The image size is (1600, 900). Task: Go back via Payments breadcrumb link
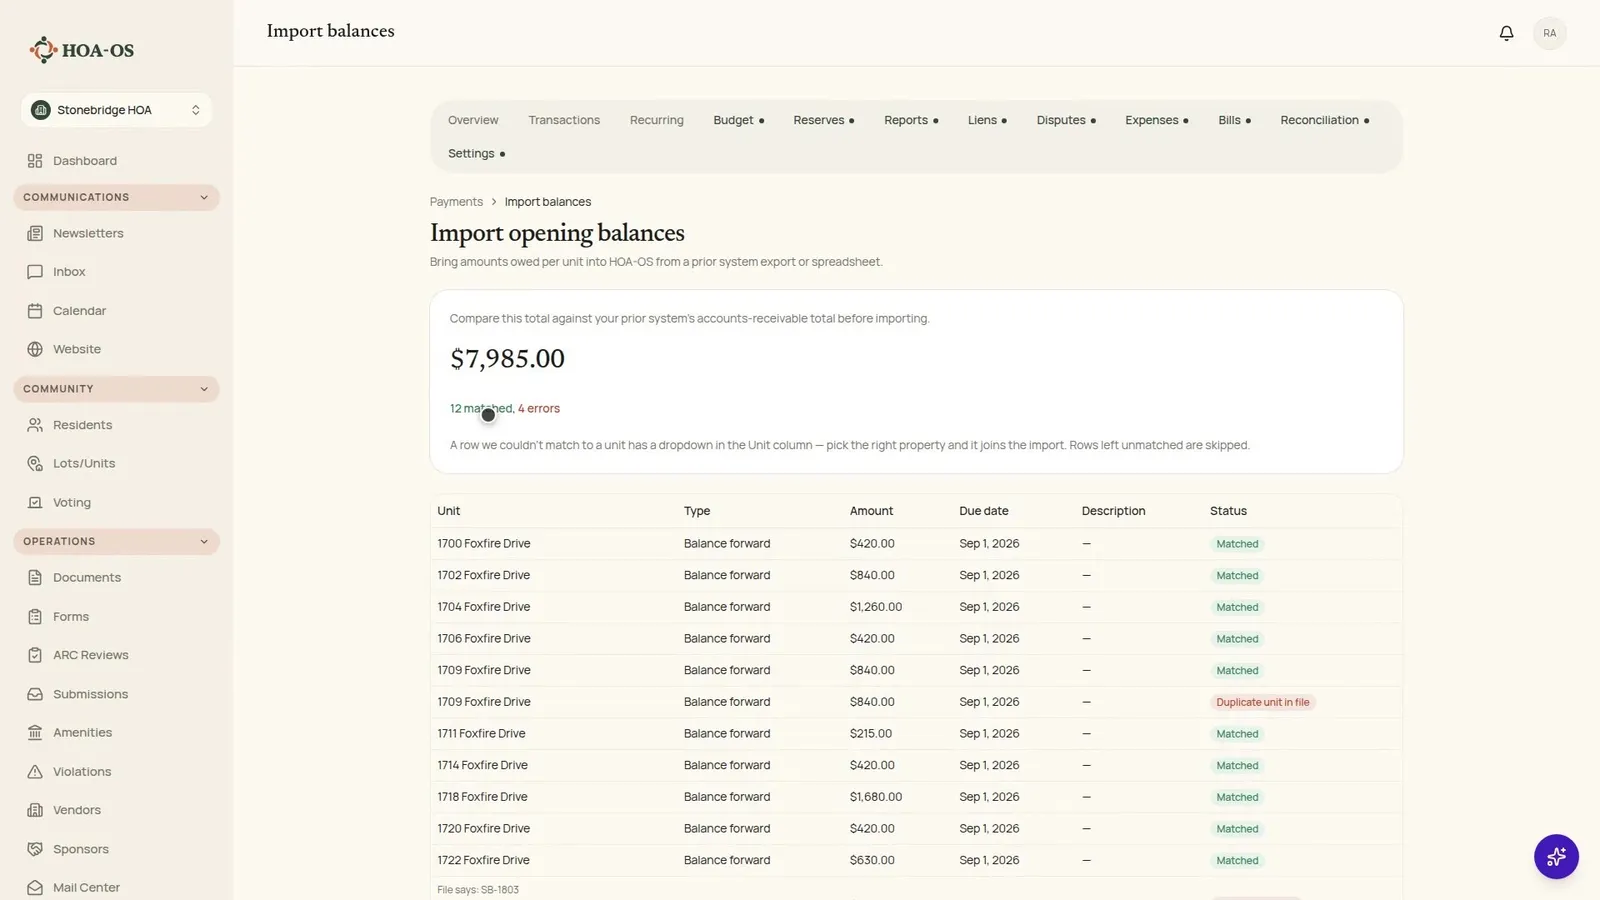pos(456,202)
